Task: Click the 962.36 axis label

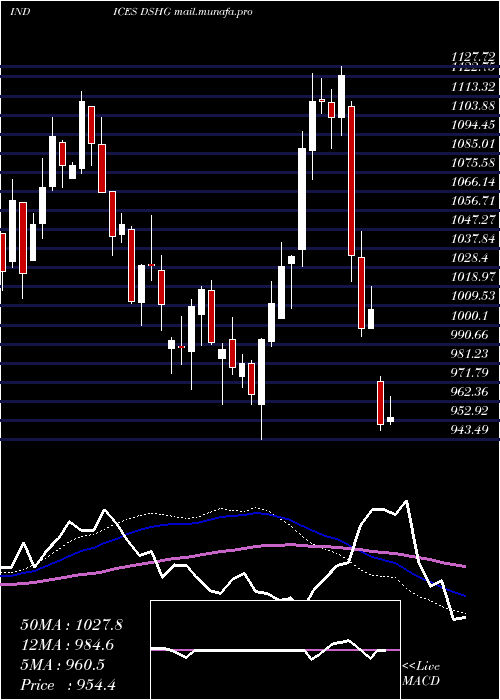Action: (470, 392)
